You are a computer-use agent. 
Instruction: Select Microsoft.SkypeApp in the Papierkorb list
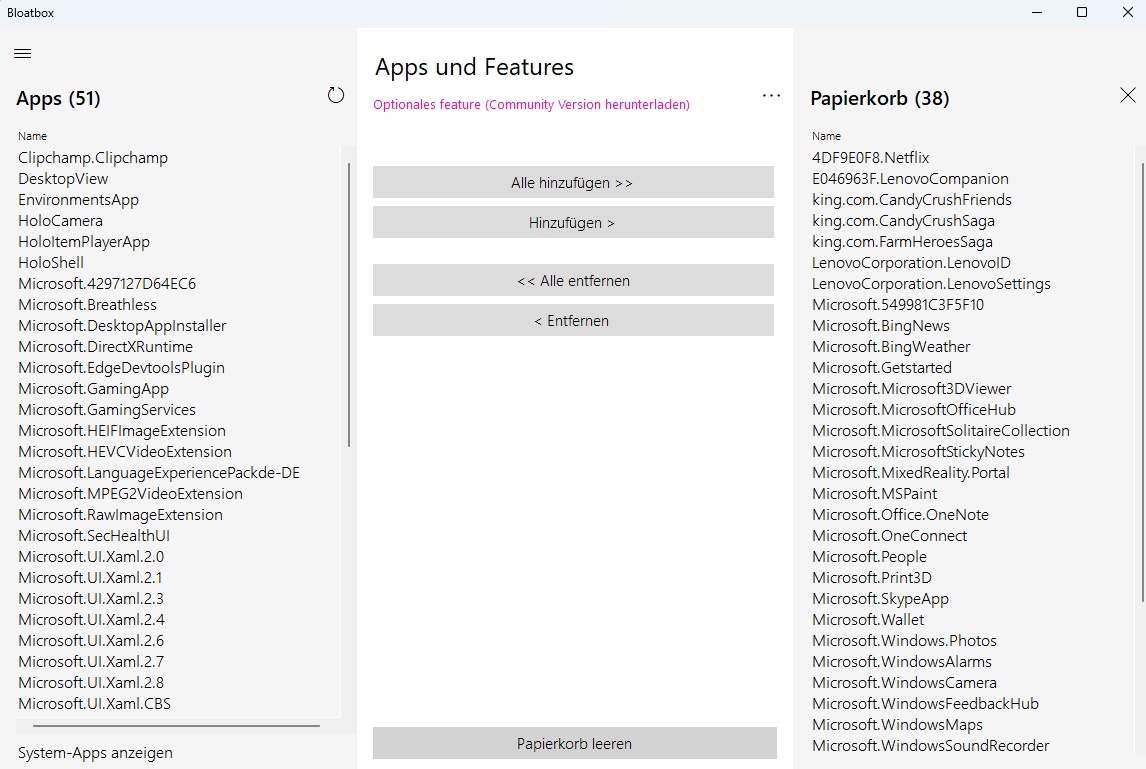tap(880, 599)
